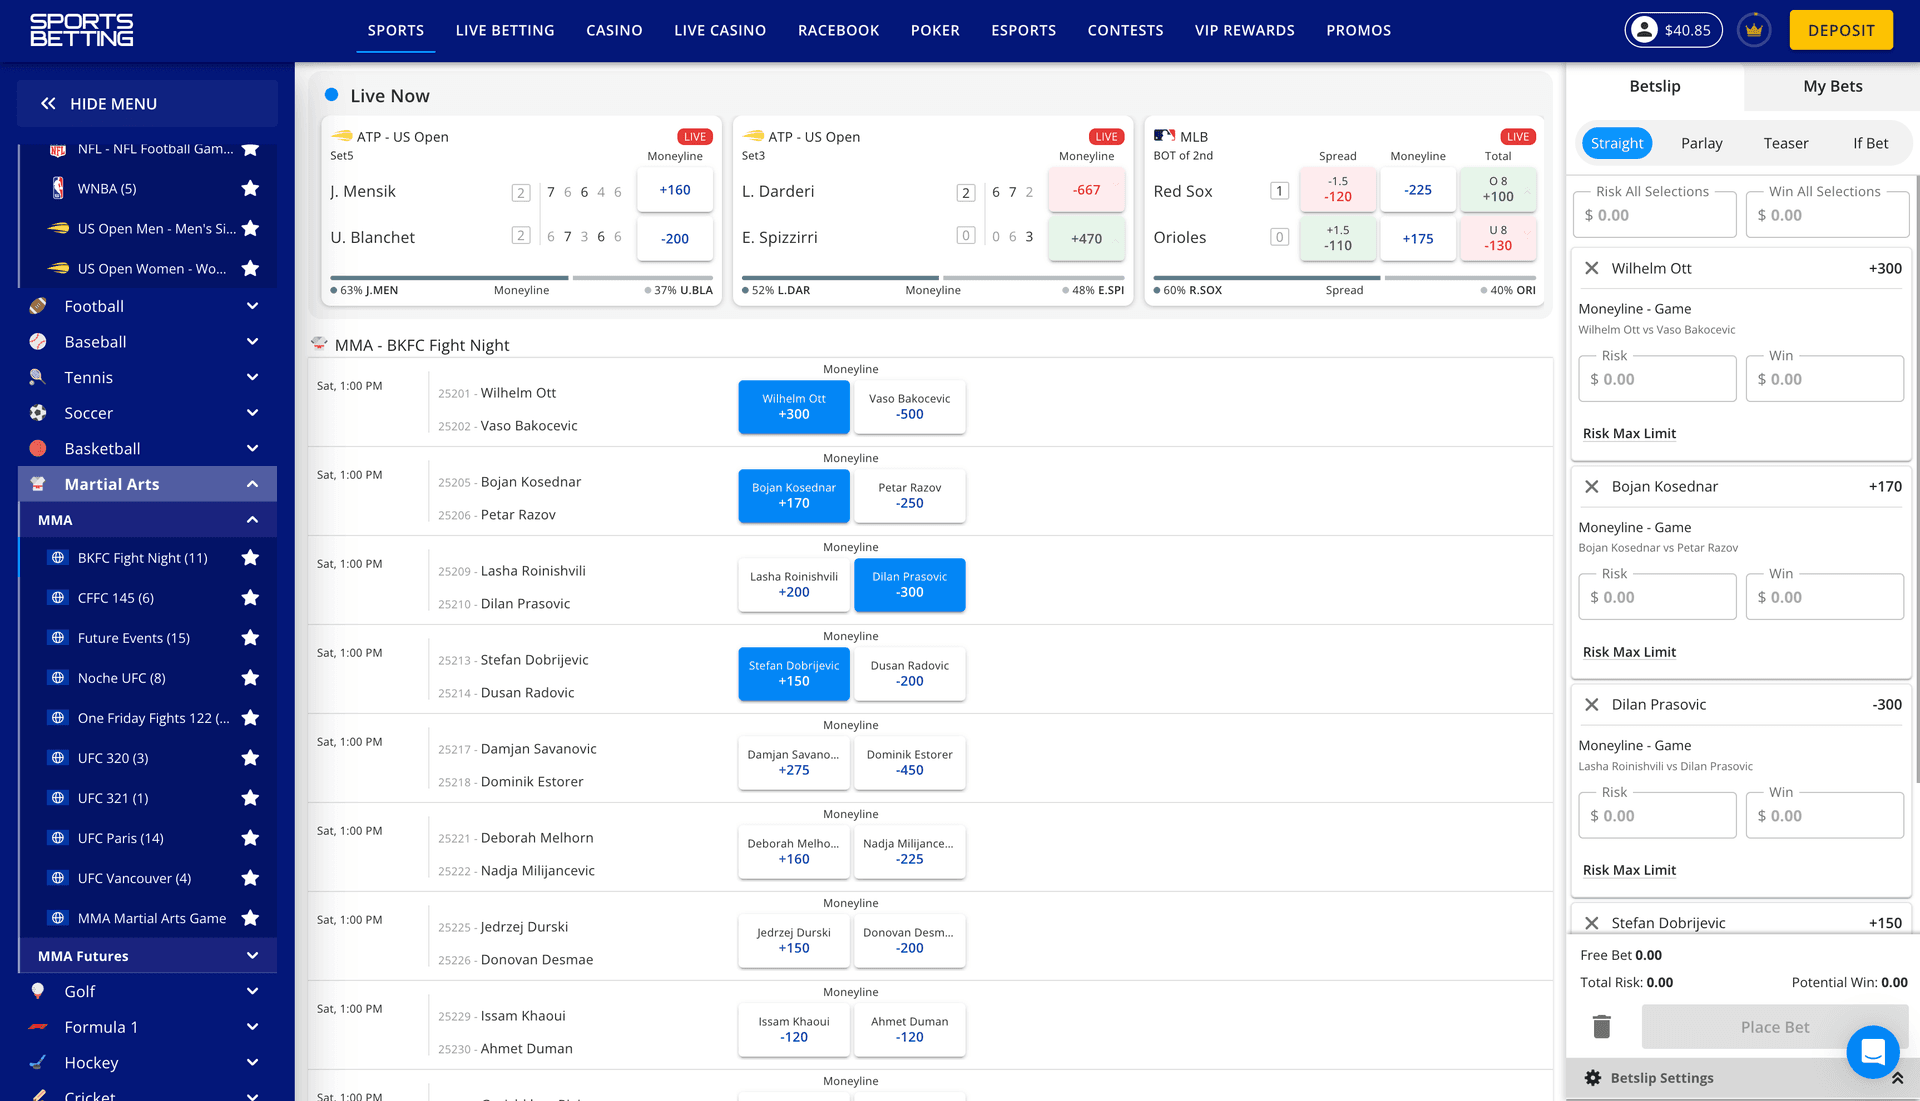Viewport: 1920px width, 1101px height.
Task: Remove Wilhelm Ott selection with the X
Action: pyautogui.click(x=1592, y=268)
